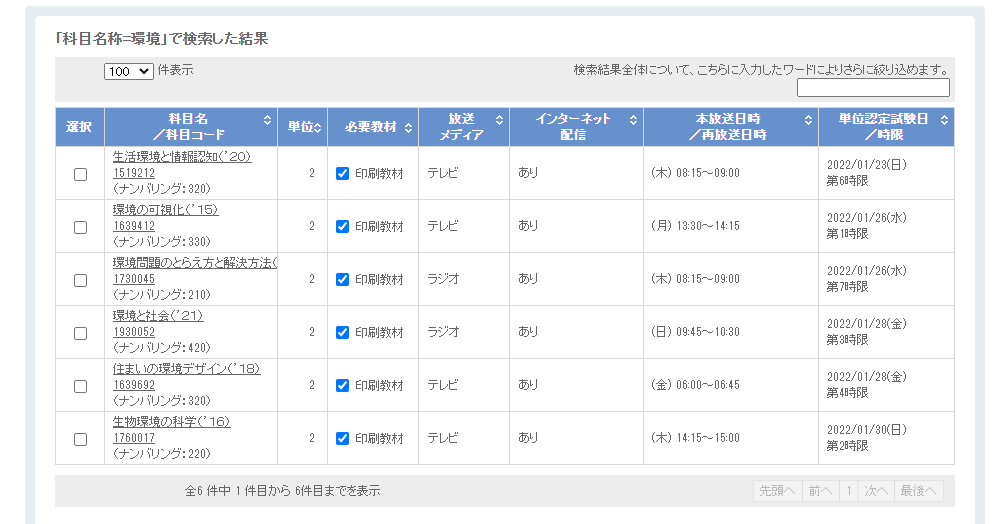This screenshot has height=524, width=1004.
Task: Sort by 単位 column sort arrows
Action: 318,127
